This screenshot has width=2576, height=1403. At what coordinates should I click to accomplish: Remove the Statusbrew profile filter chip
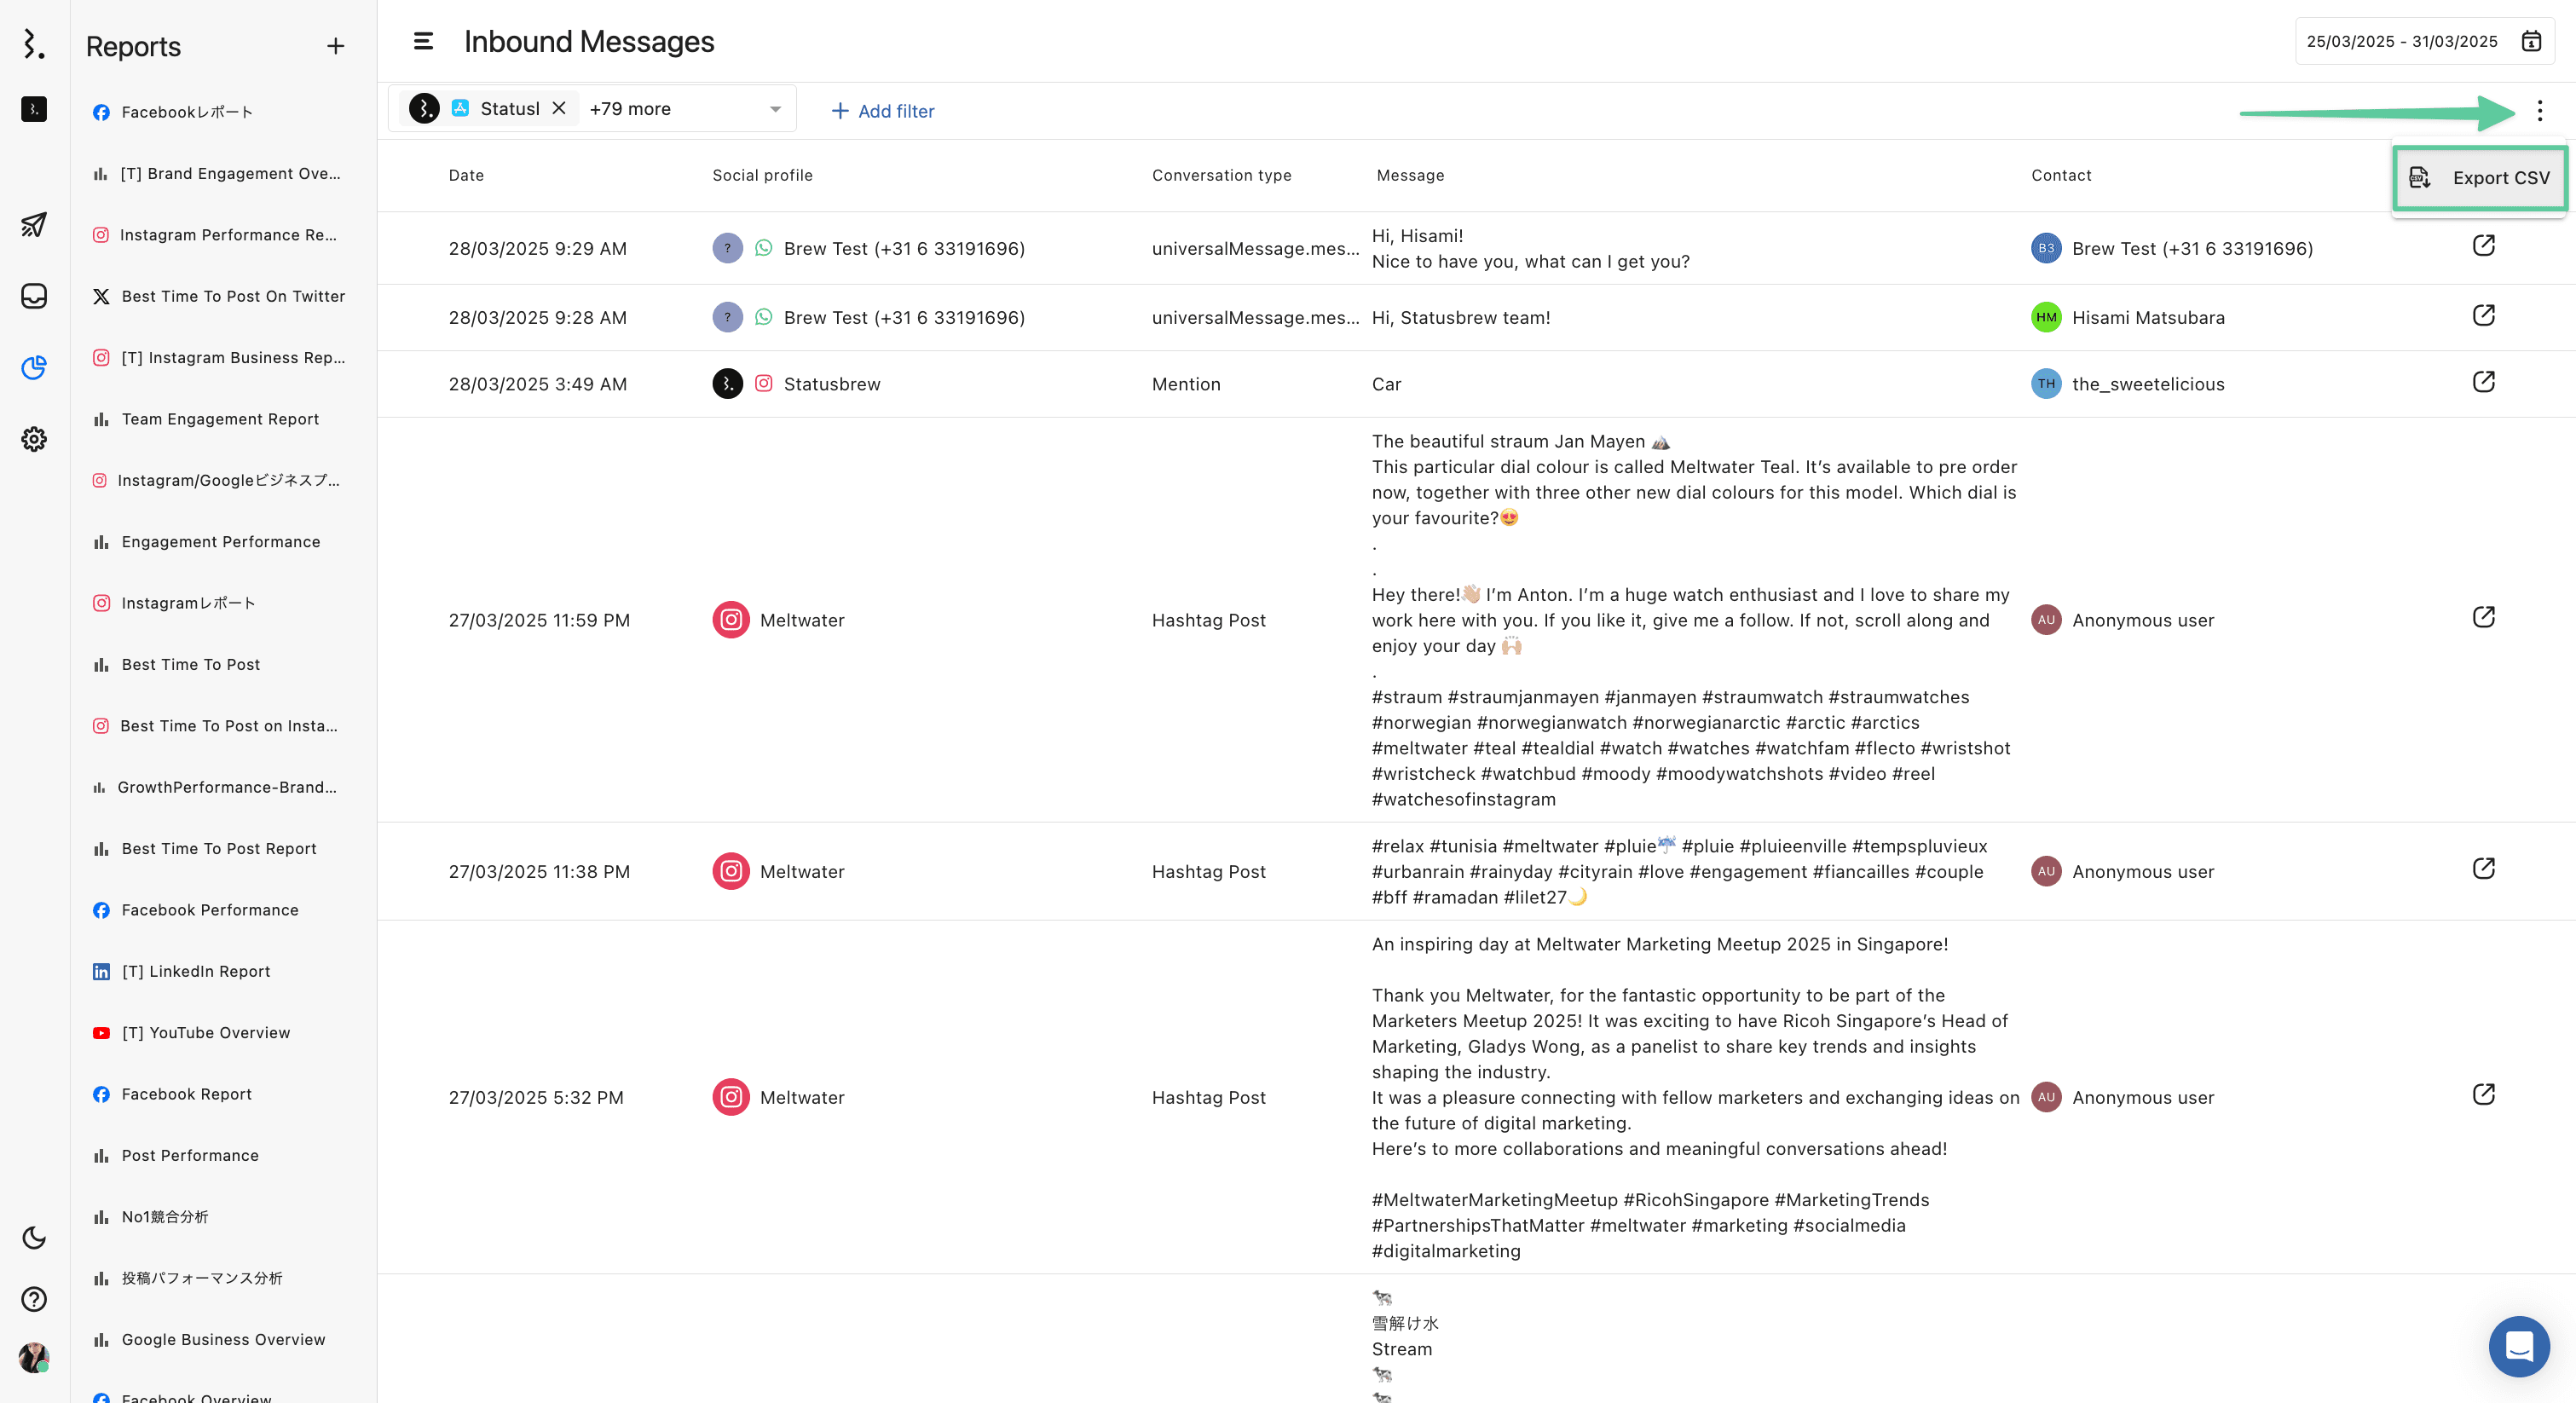click(x=559, y=108)
